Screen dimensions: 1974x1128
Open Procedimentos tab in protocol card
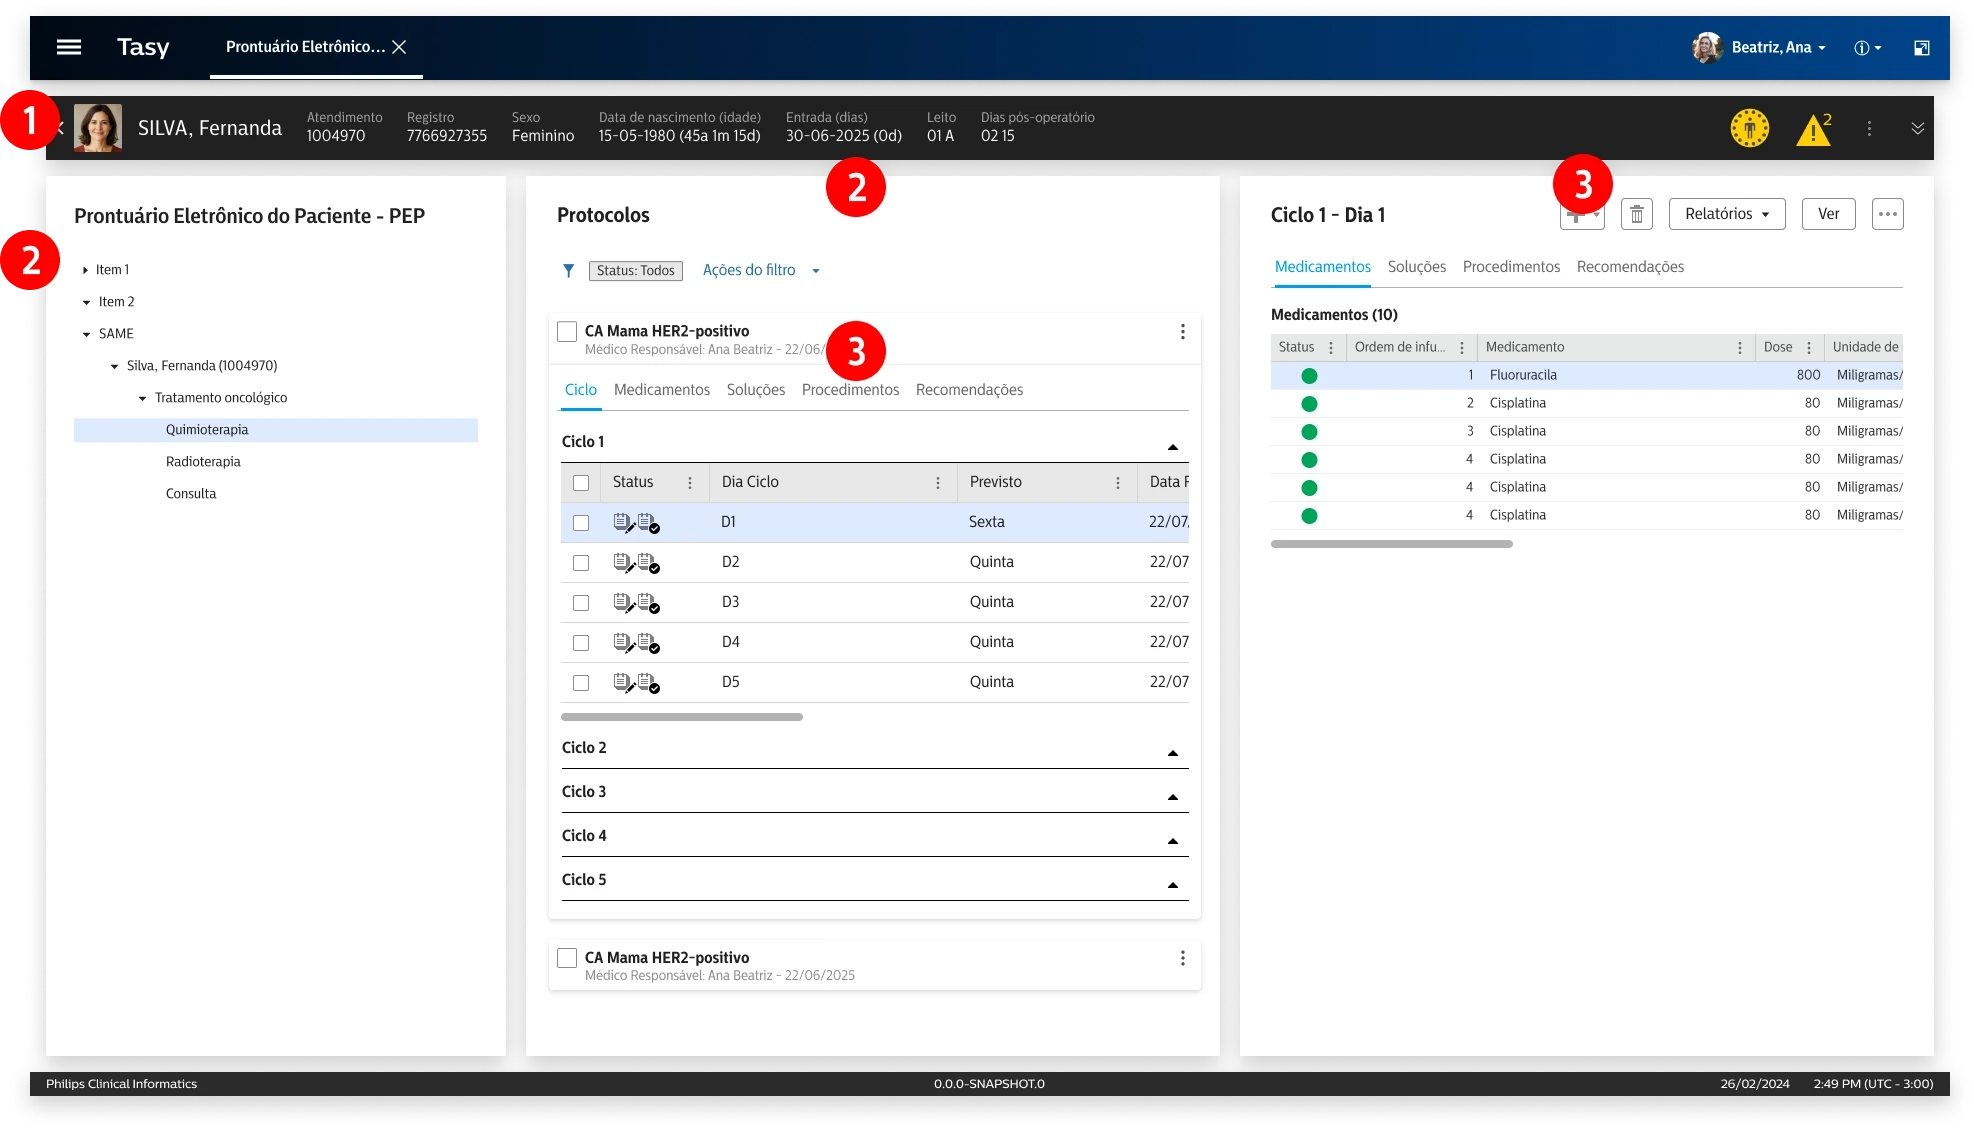click(x=850, y=390)
